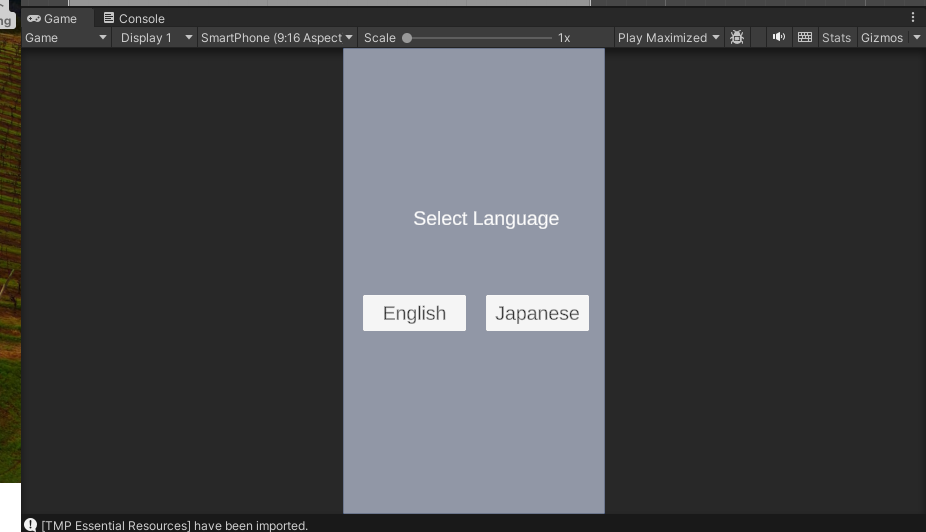Click the Scale slider handle
The width and height of the screenshot is (926, 532).
click(407, 38)
